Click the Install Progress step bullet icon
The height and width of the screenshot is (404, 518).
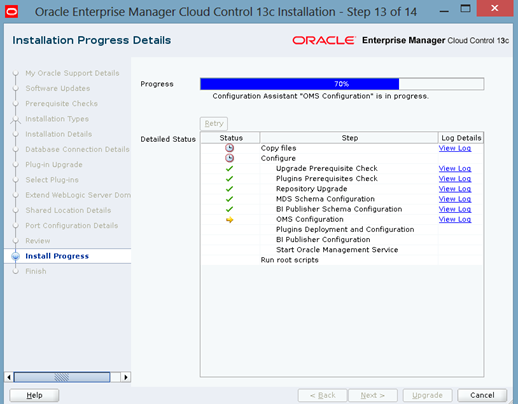tap(15, 256)
